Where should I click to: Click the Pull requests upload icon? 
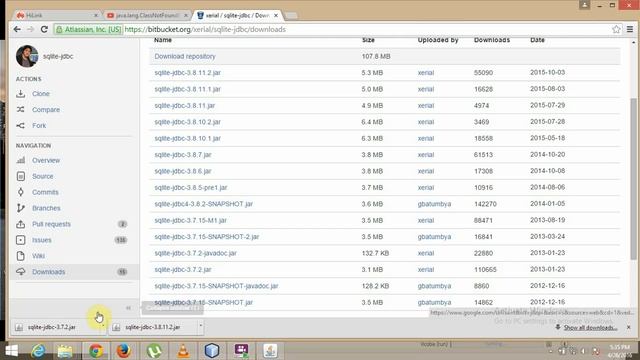tap(20, 224)
